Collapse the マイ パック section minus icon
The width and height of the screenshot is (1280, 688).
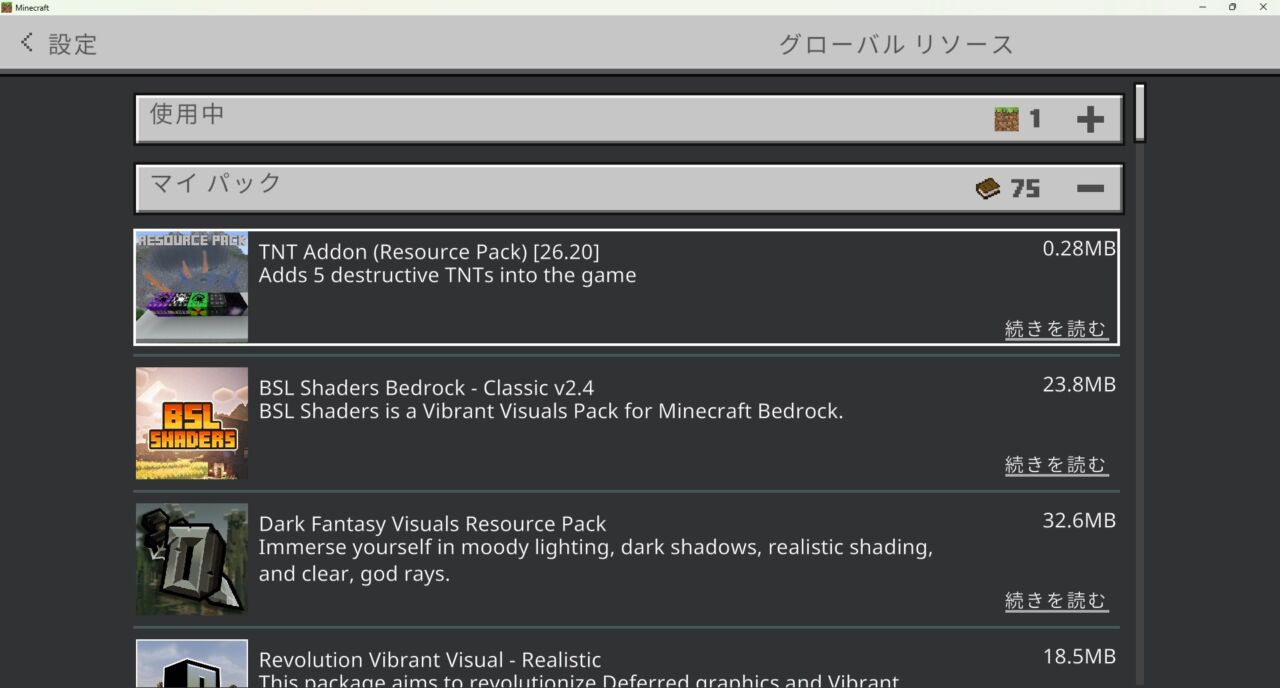tap(1090, 188)
